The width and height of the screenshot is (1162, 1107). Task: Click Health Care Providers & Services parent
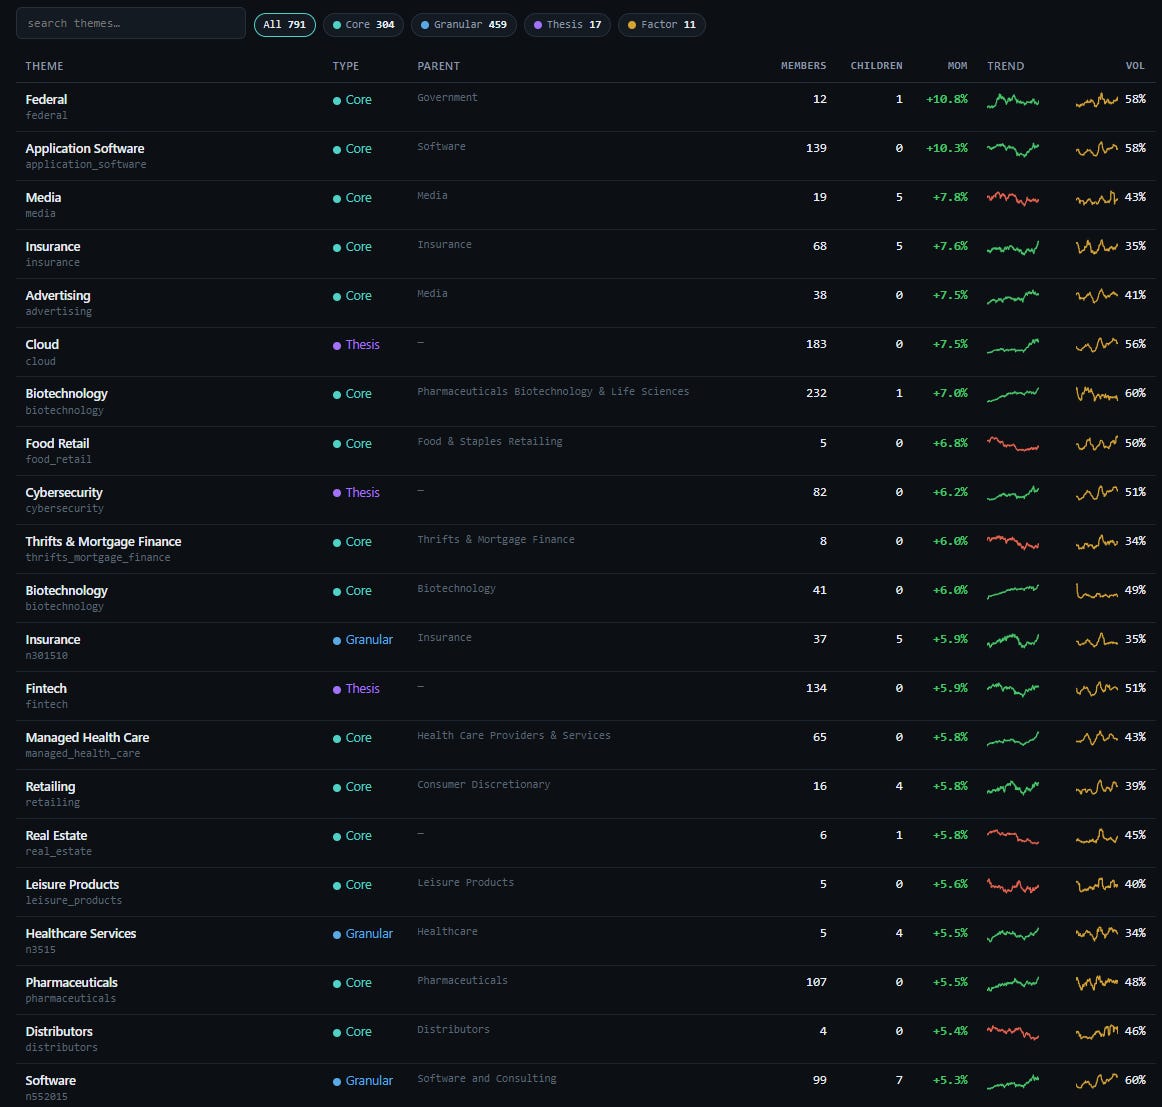point(514,735)
